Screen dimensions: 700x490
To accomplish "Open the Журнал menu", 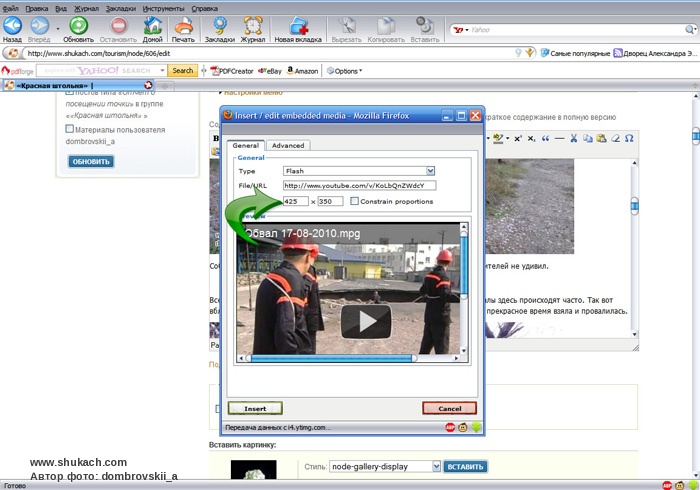I will (x=86, y=8).
